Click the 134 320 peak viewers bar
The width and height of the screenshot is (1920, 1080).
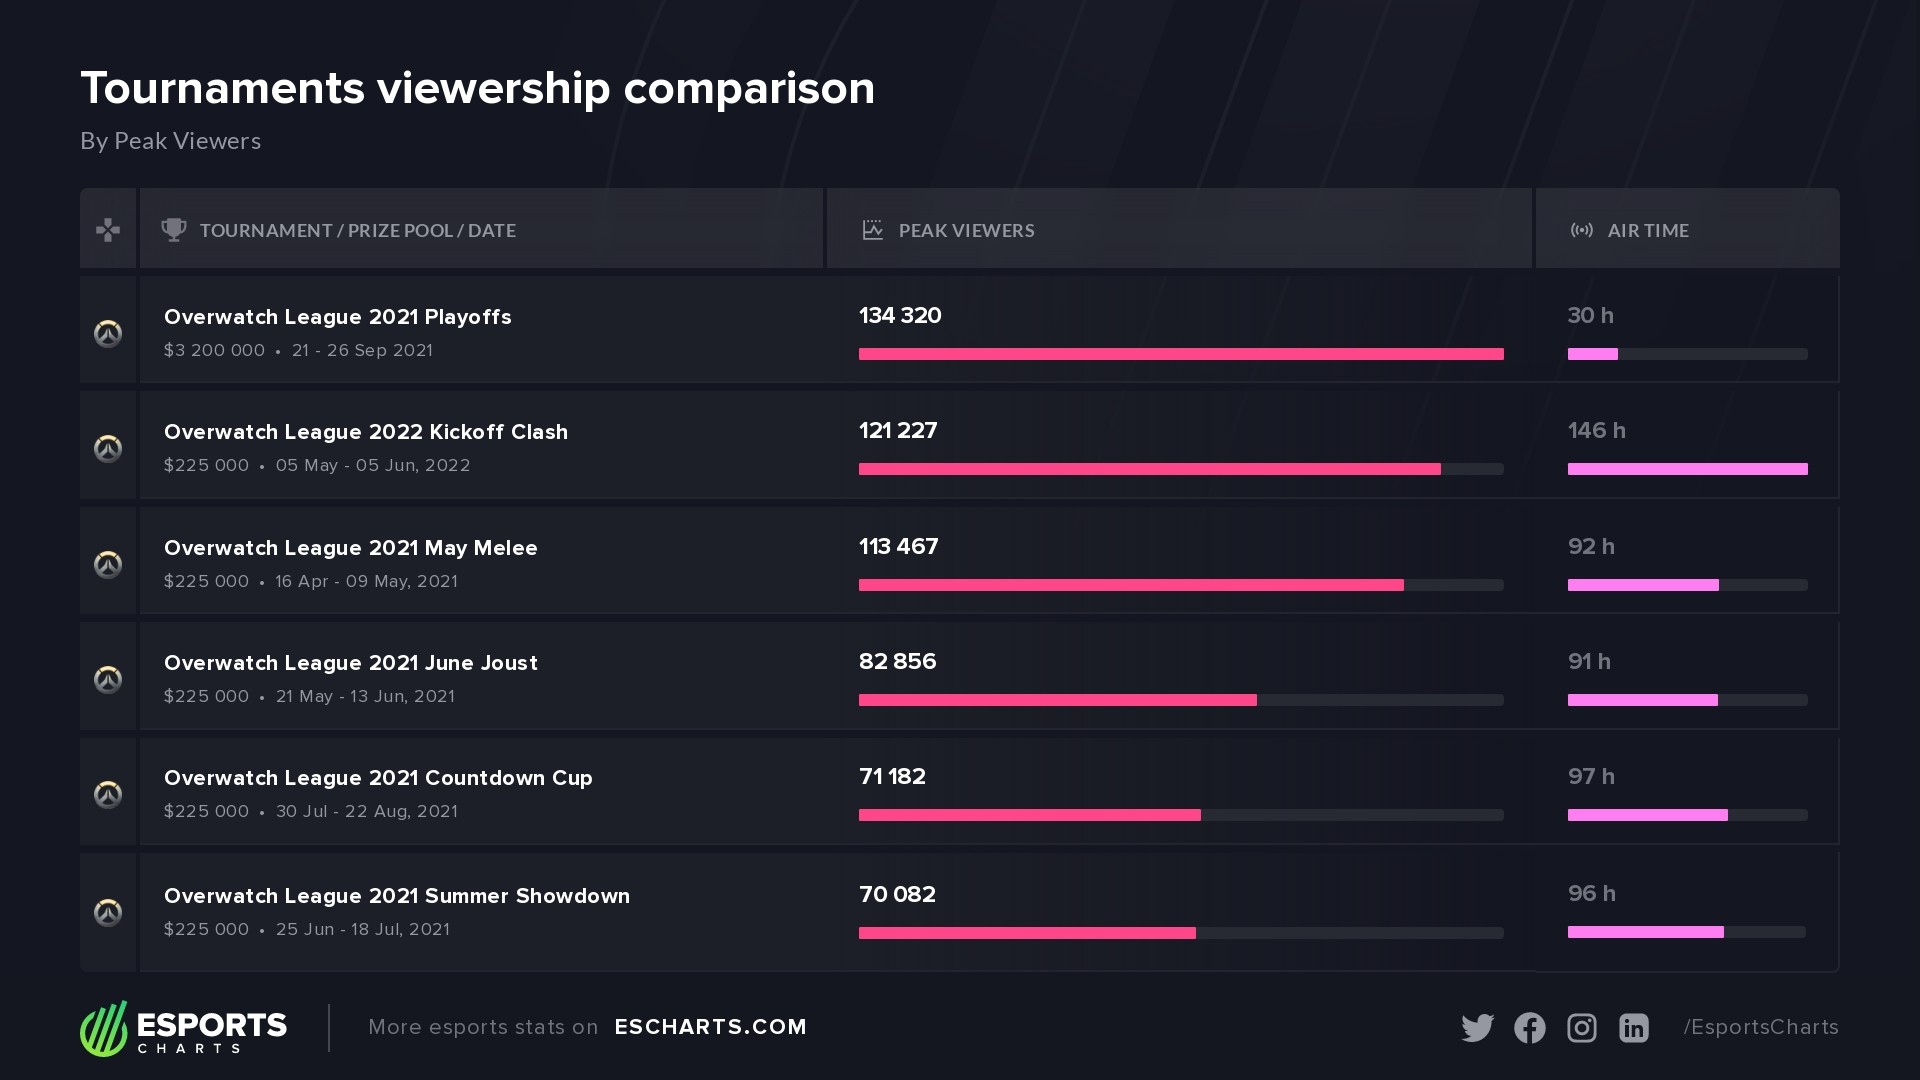point(1180,354)
